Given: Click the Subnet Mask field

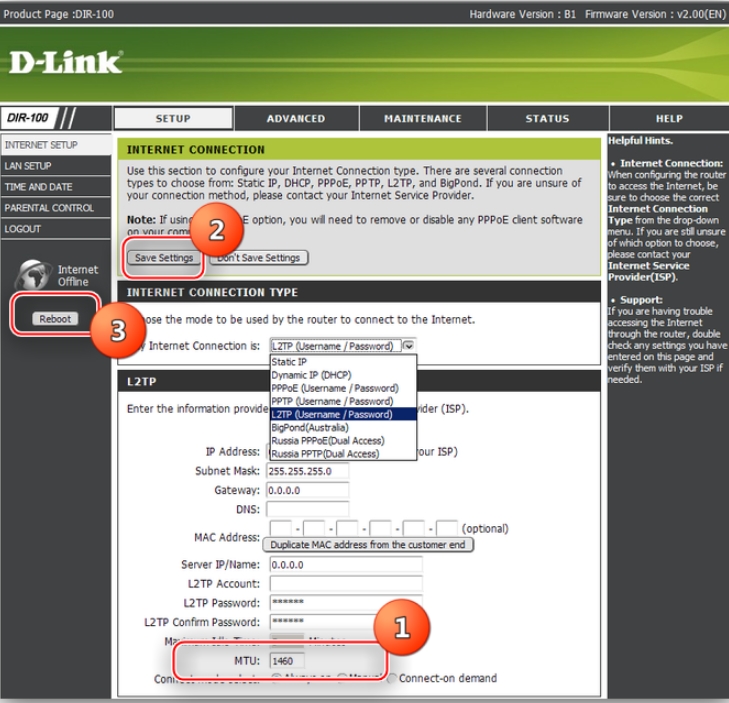Looking at the screenshot, I should 307,471.
